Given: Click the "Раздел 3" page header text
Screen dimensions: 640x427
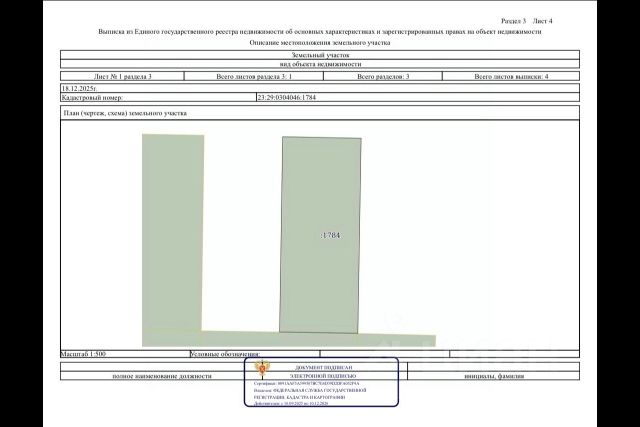Looking at the screenshot, I should tap(513, 21).
